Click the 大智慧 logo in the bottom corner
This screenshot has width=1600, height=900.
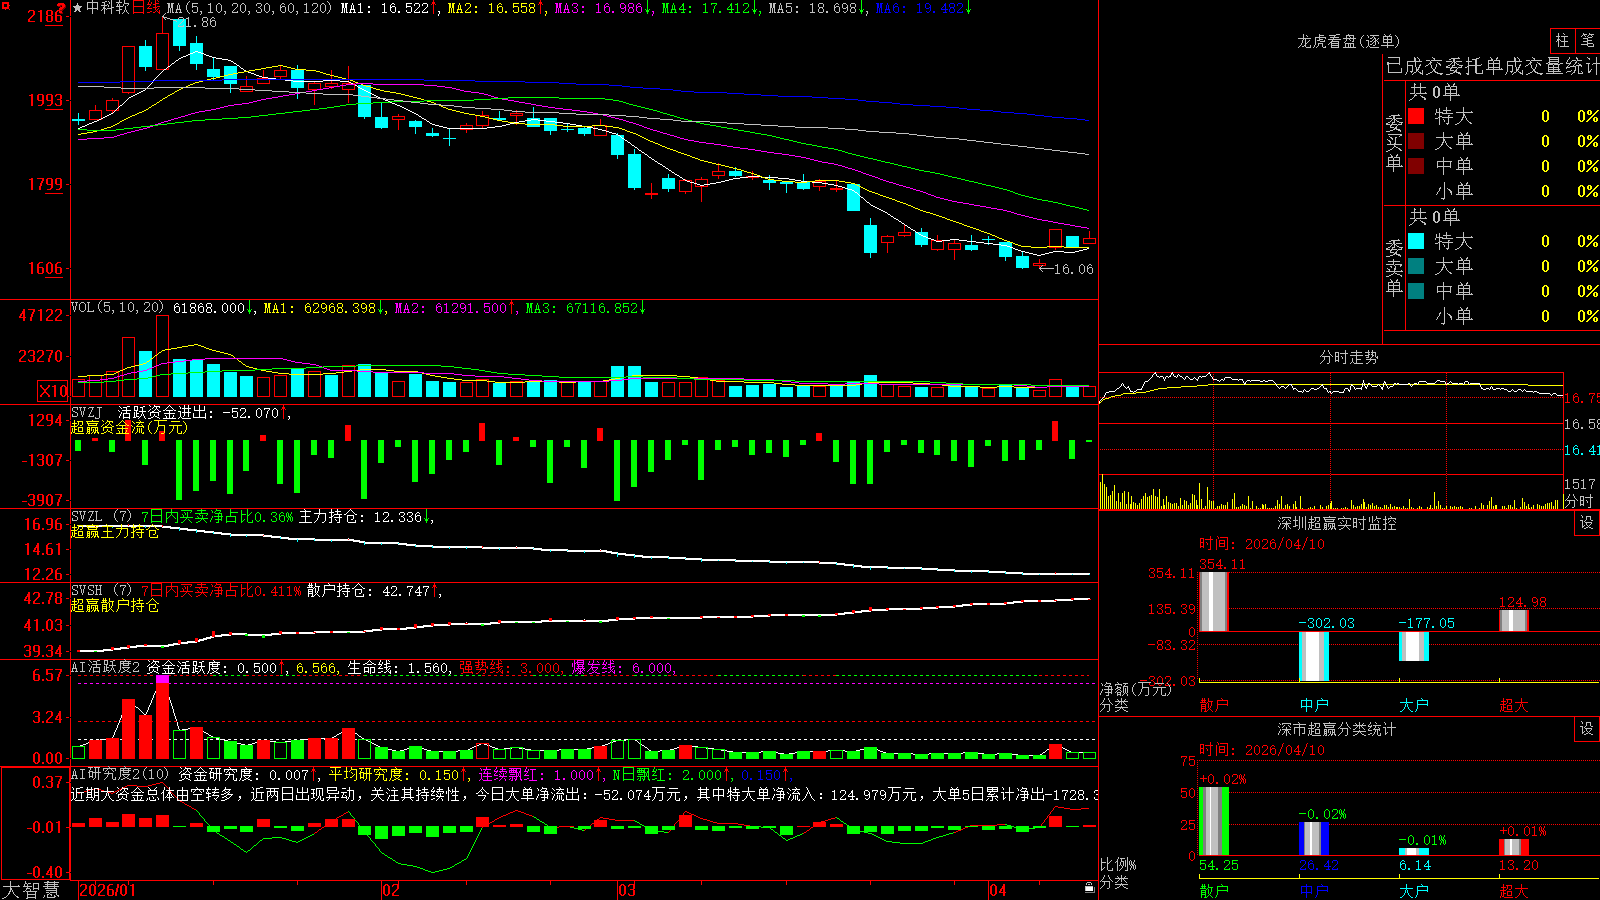pyautogui.click(x=31, y=889)
